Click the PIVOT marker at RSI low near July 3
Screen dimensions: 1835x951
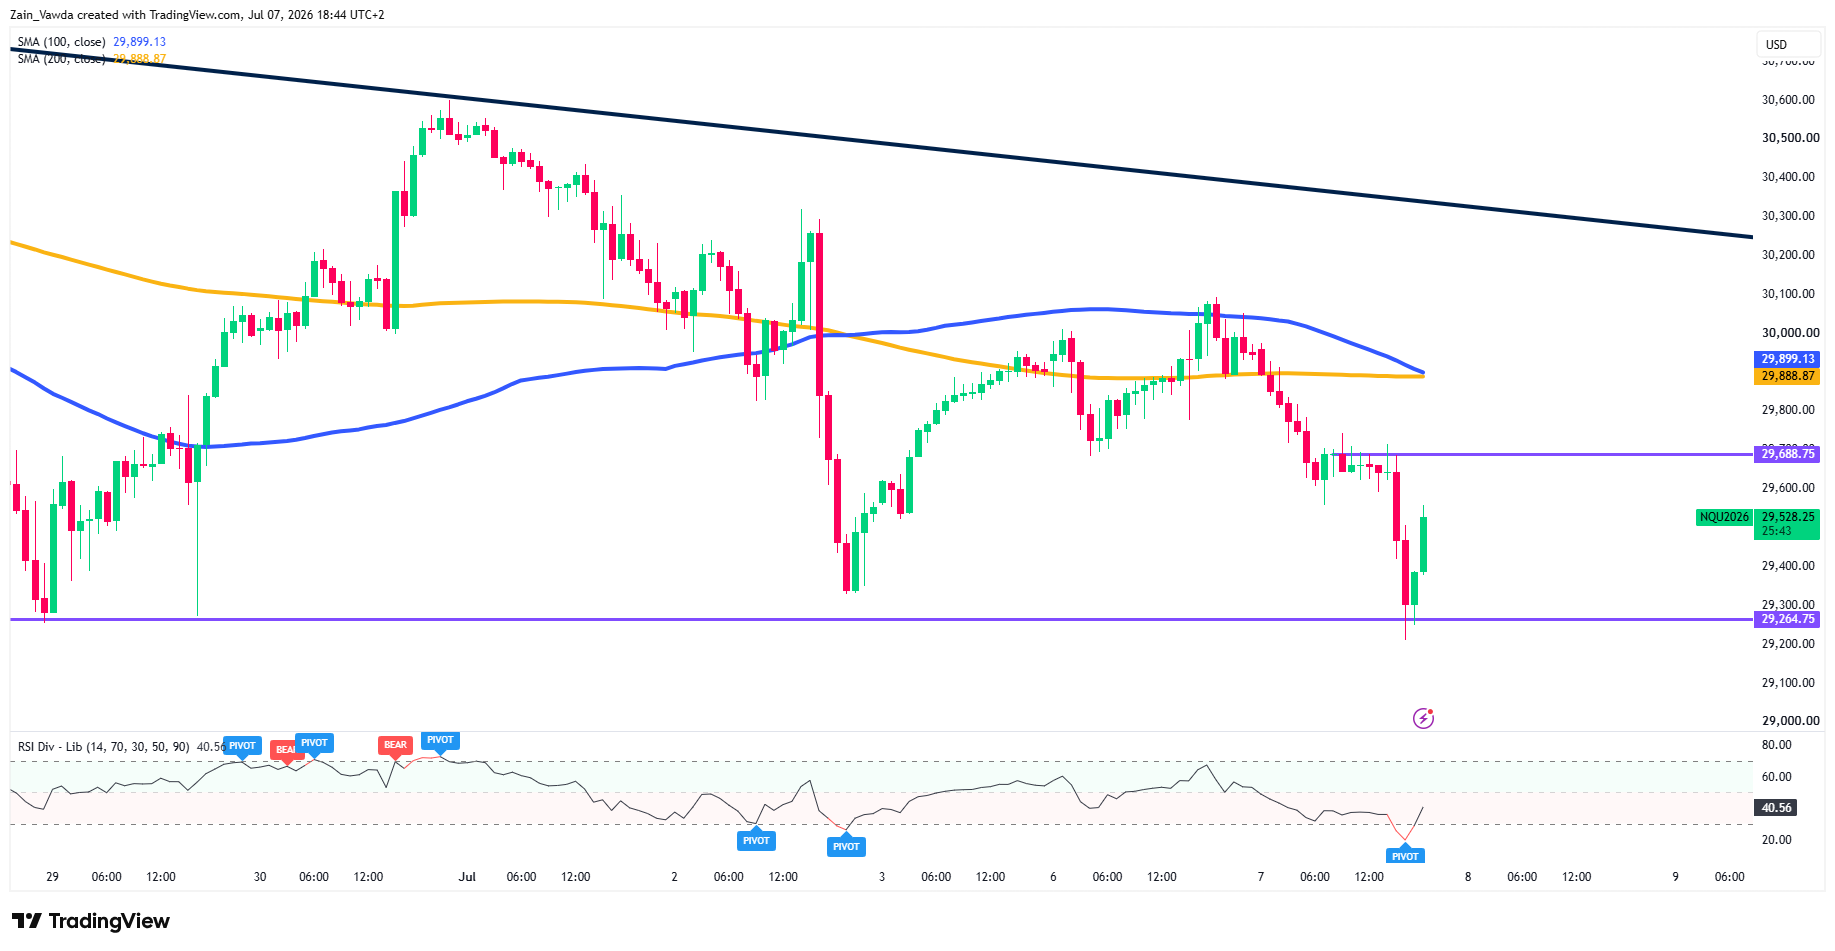(846, 846)
